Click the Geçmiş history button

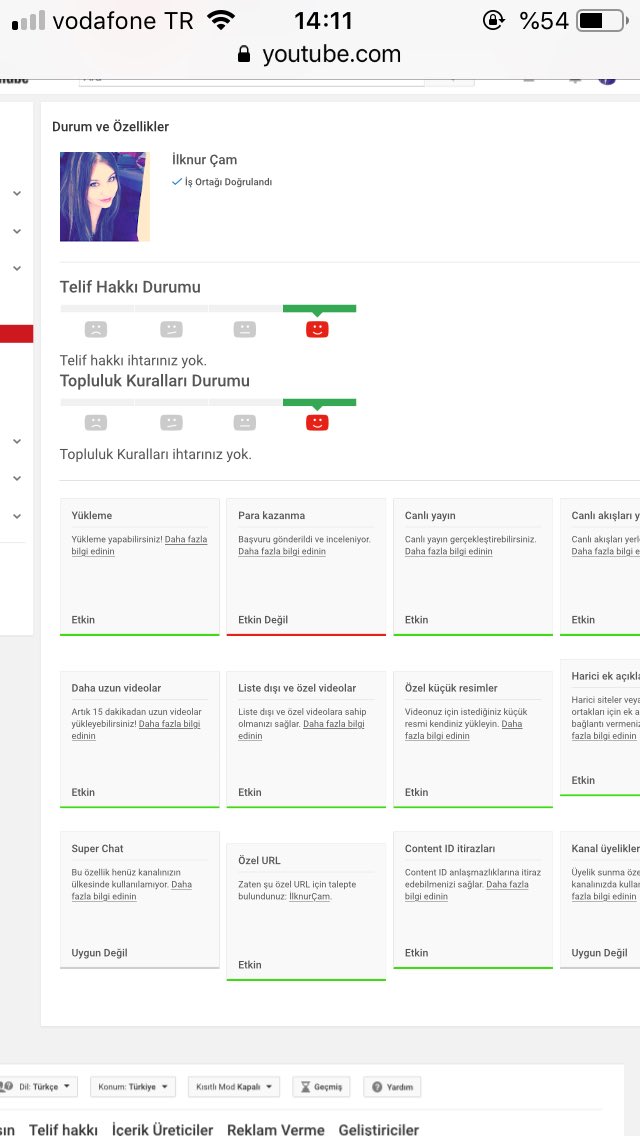pos(322,1087)
